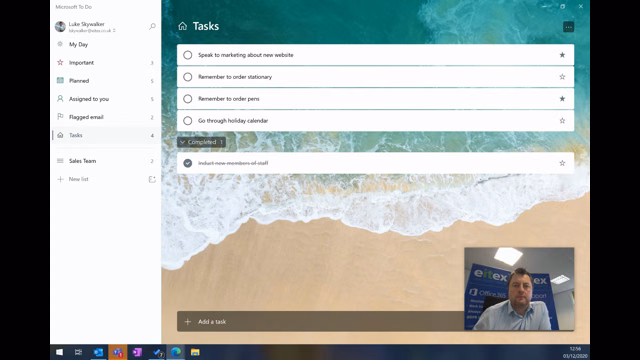Screen dimensions: 640x360
Task: Open Assigned to you list
Action: click(106, 99)
